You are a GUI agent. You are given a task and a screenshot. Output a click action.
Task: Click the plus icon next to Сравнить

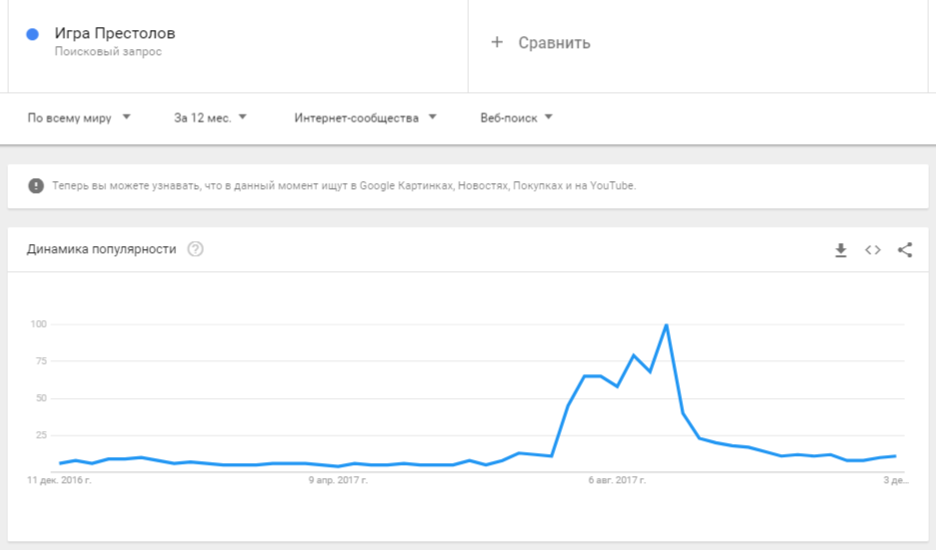pos(497,42)
